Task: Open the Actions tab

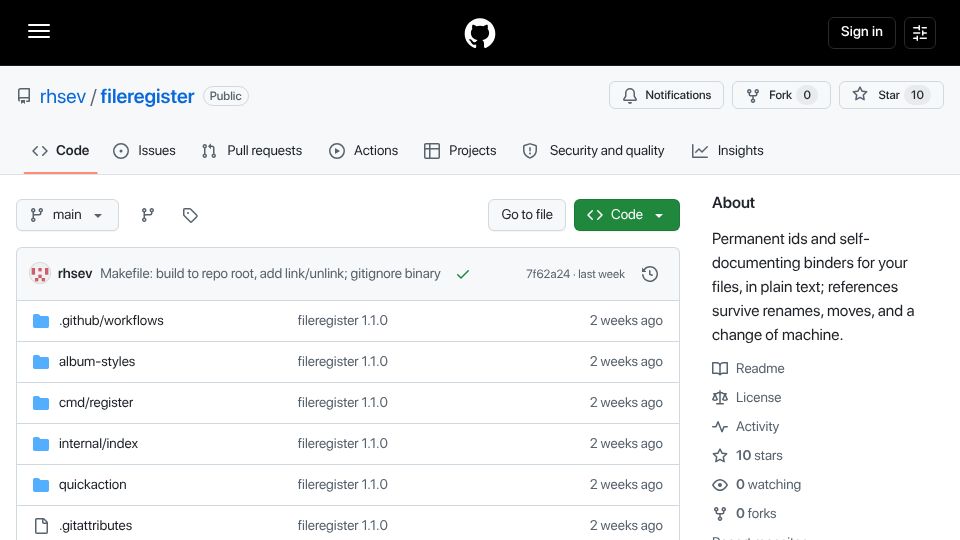Action: pos(364,151)
